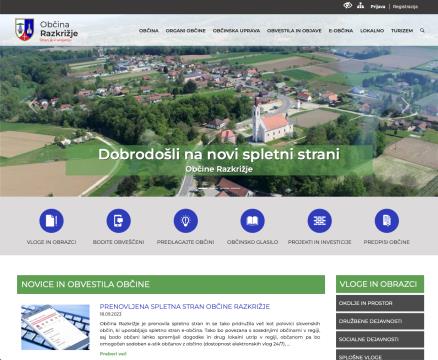Open the accessibility eye icon in top bar
The image size is (438, 360).
(x=348, y=6)
